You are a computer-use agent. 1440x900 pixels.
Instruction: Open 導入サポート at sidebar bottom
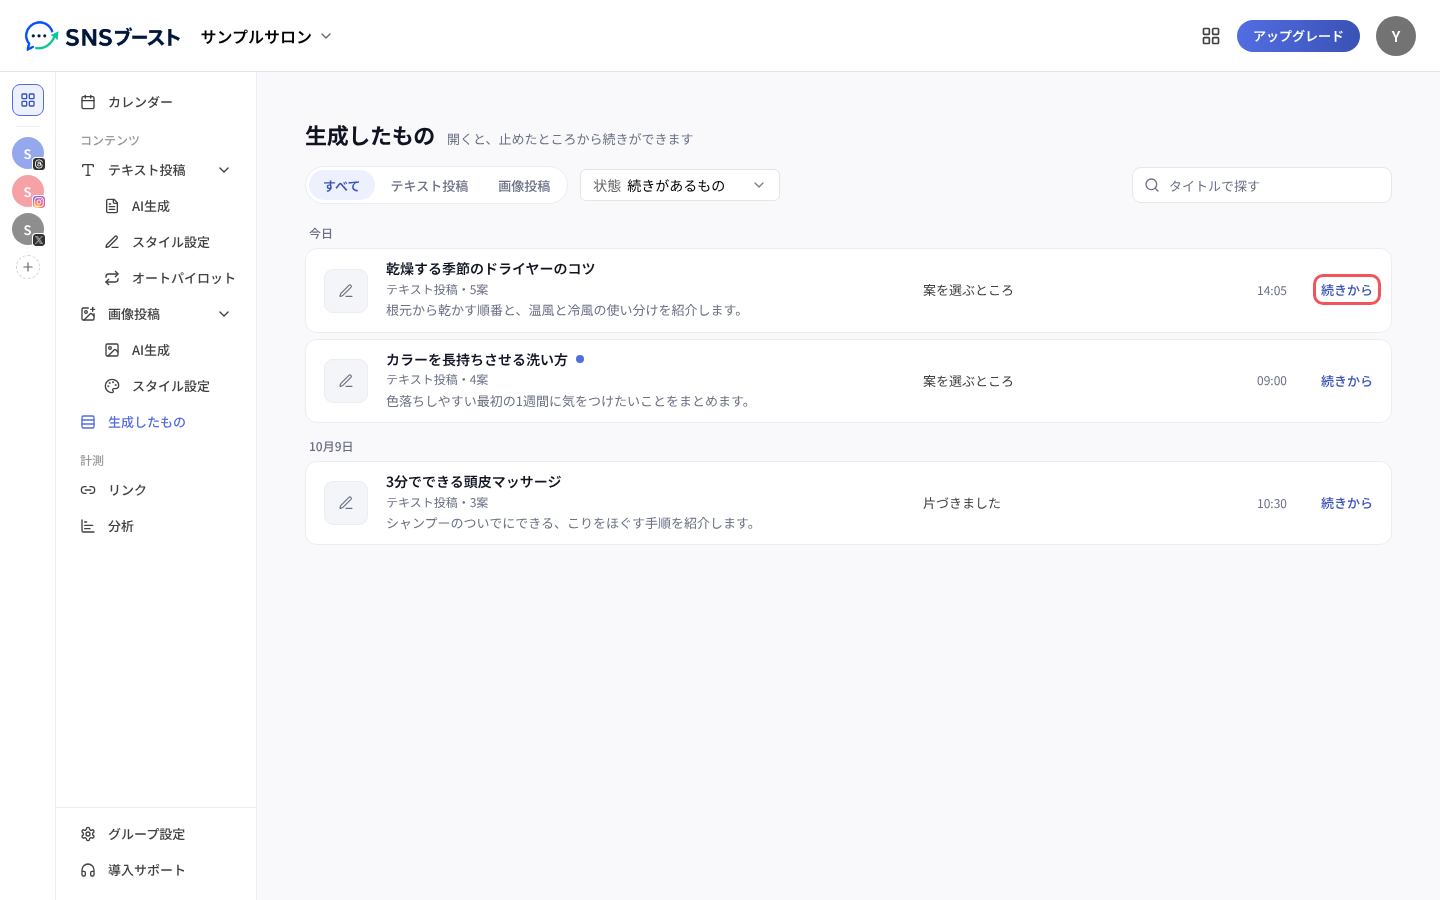tap(156, 870)
